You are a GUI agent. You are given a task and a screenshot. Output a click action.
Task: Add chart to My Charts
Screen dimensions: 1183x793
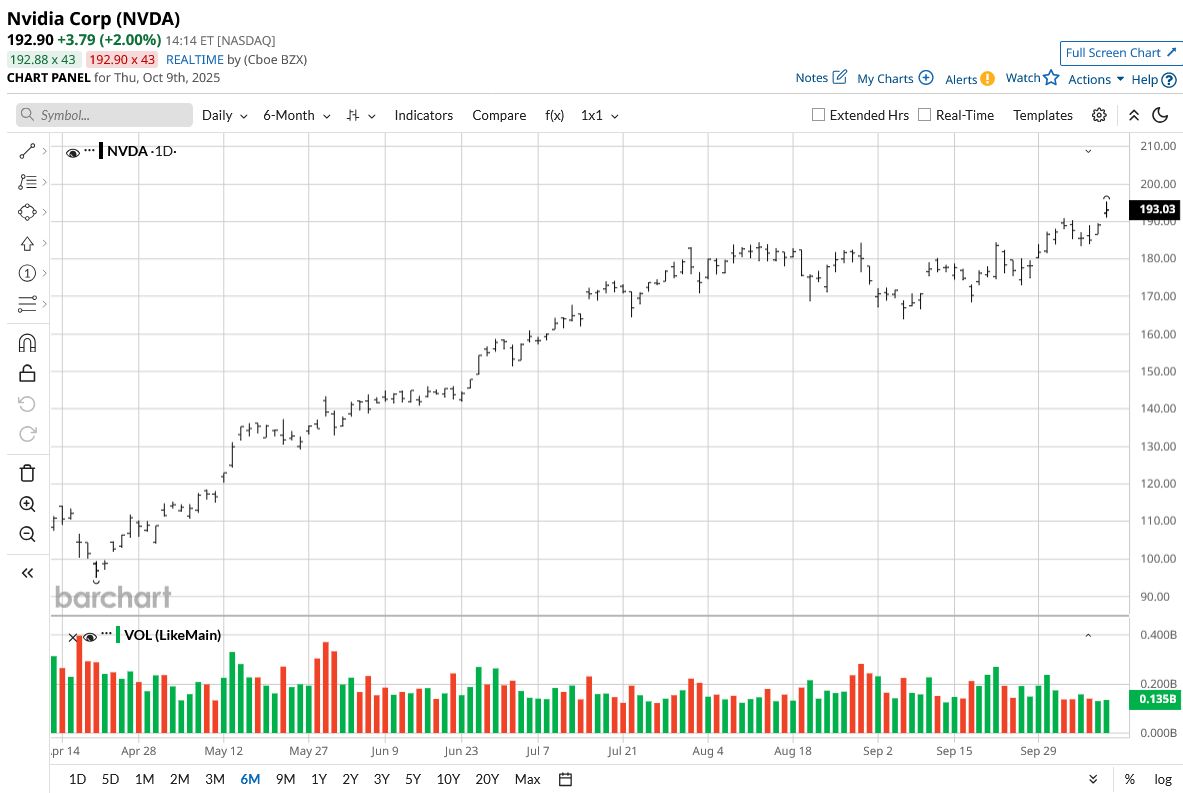[895, 78]
